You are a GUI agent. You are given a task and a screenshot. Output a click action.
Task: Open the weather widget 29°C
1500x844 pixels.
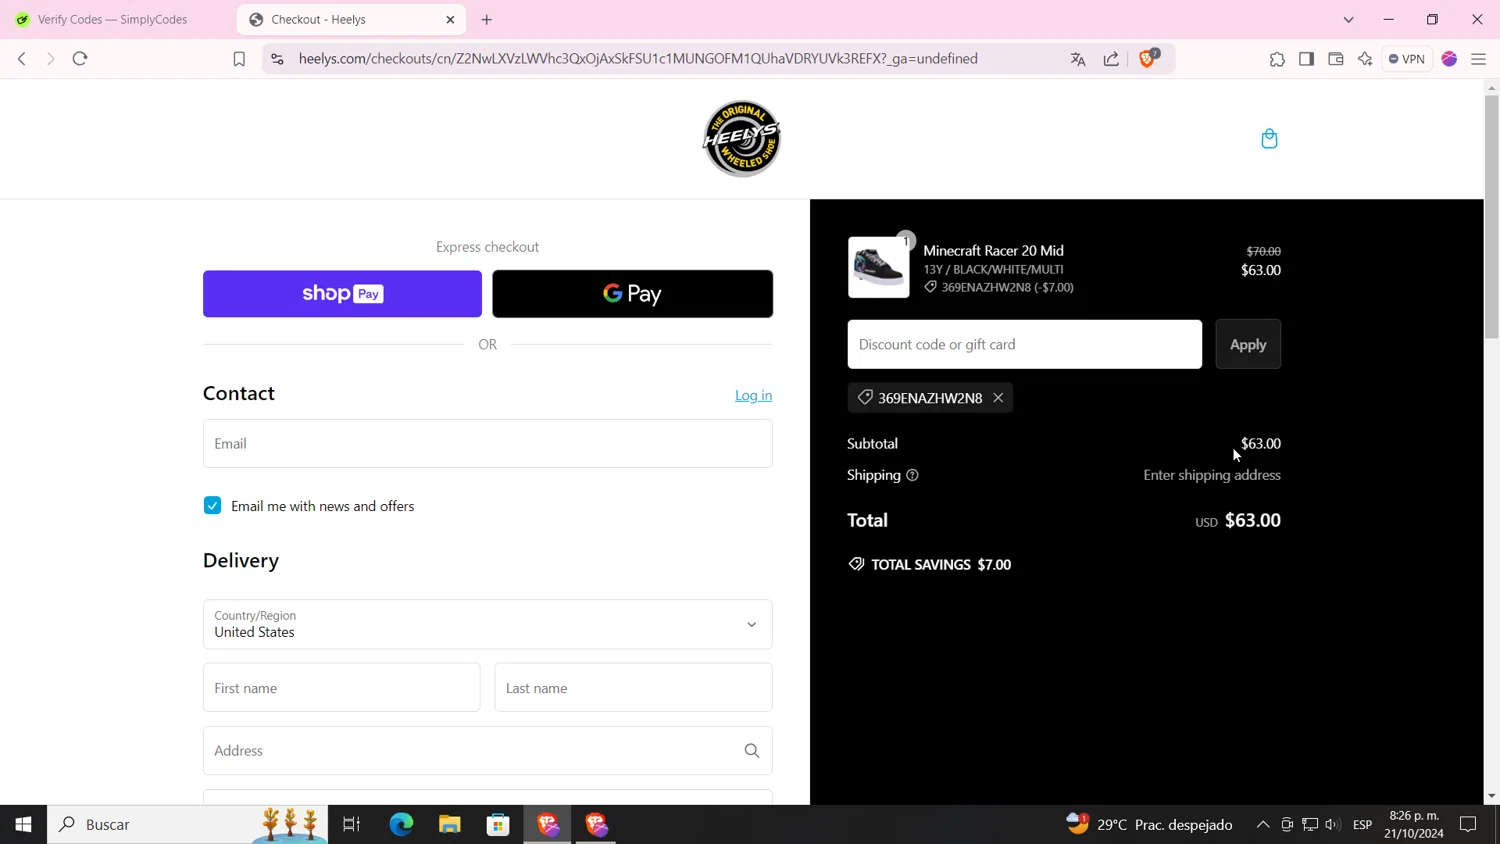(x=1150, y=825)
